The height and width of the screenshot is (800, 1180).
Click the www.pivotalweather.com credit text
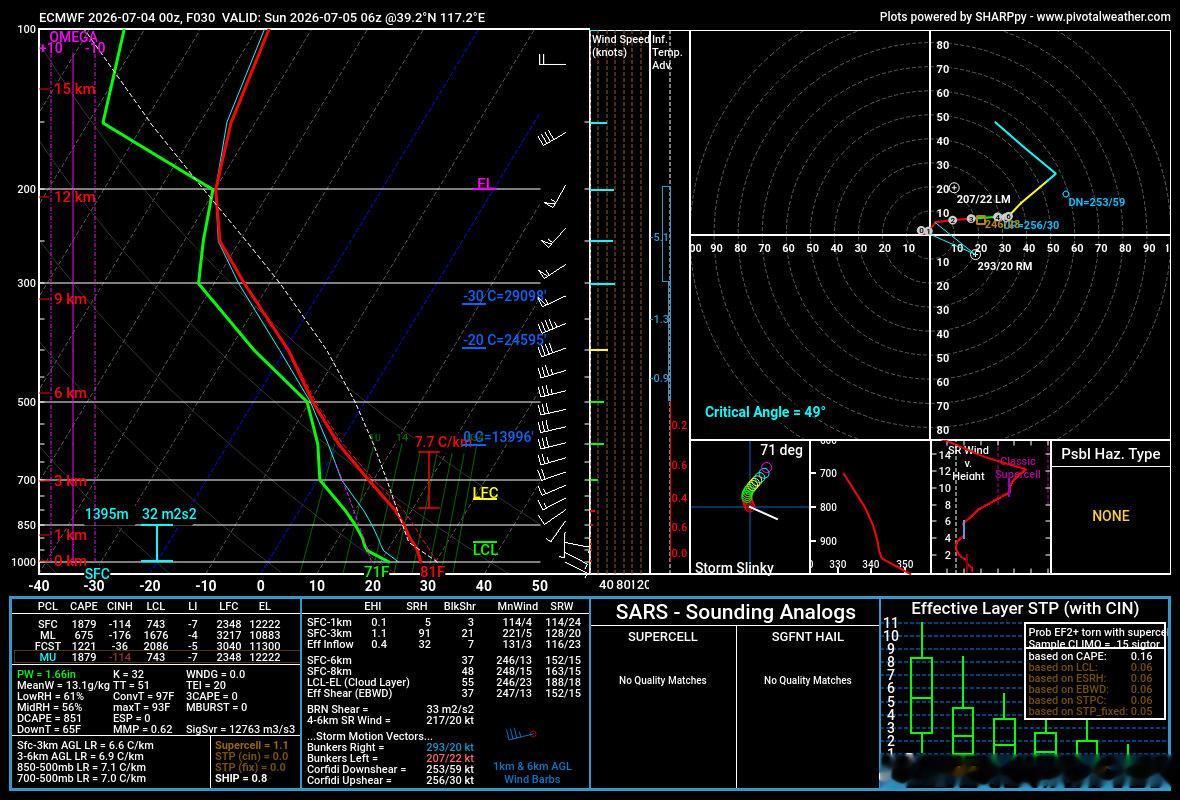coord(1103,16)
